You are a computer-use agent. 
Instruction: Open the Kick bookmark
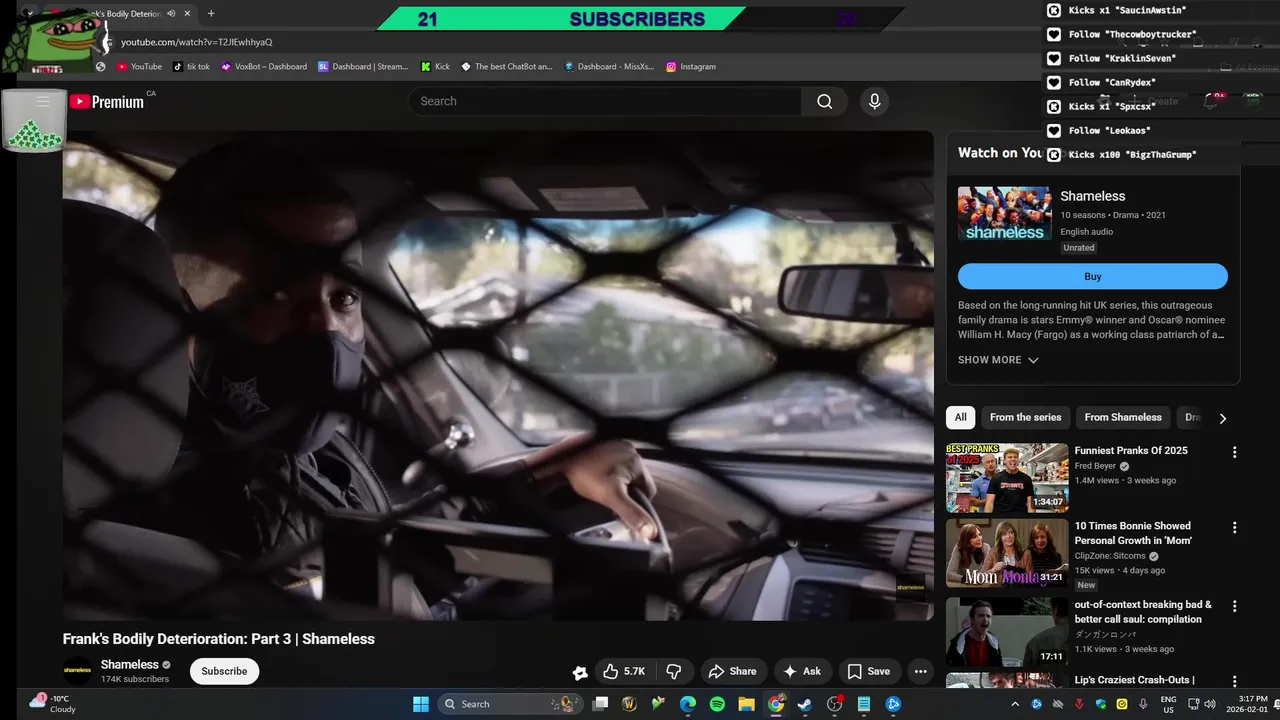pos(435,67)
